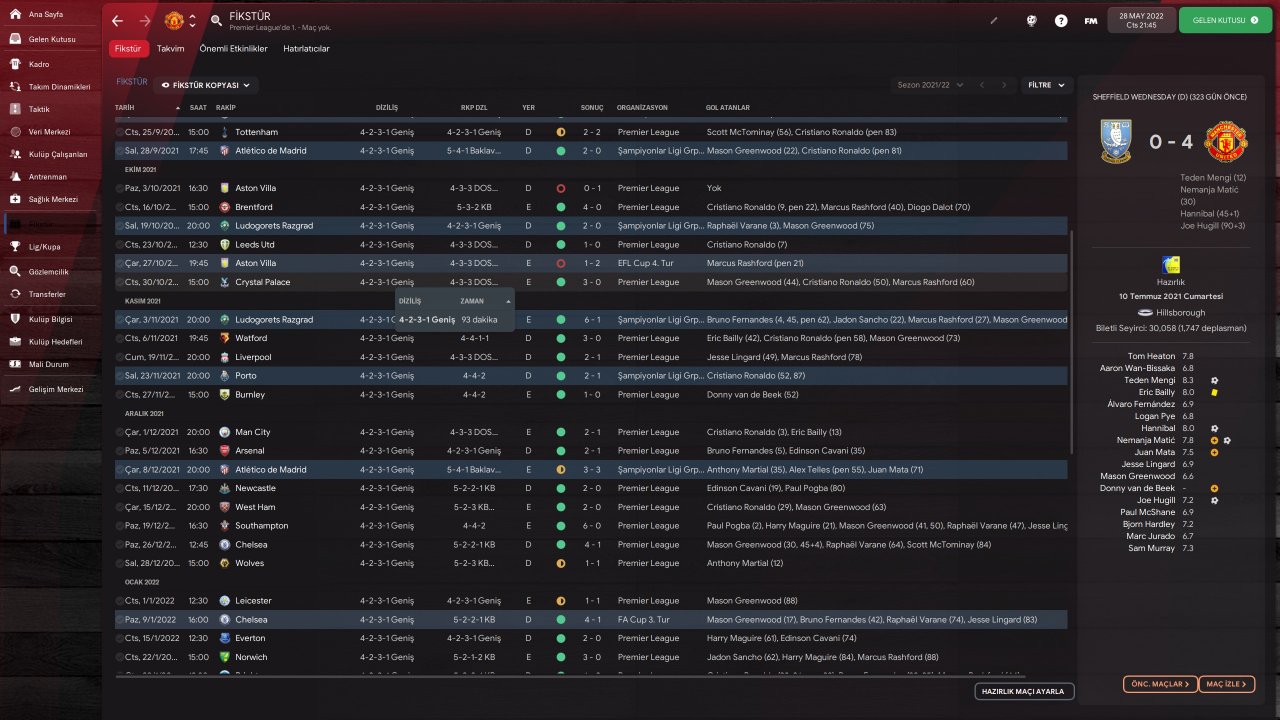
Task: Go forward with the right arrow
Action: click(145, 20)
